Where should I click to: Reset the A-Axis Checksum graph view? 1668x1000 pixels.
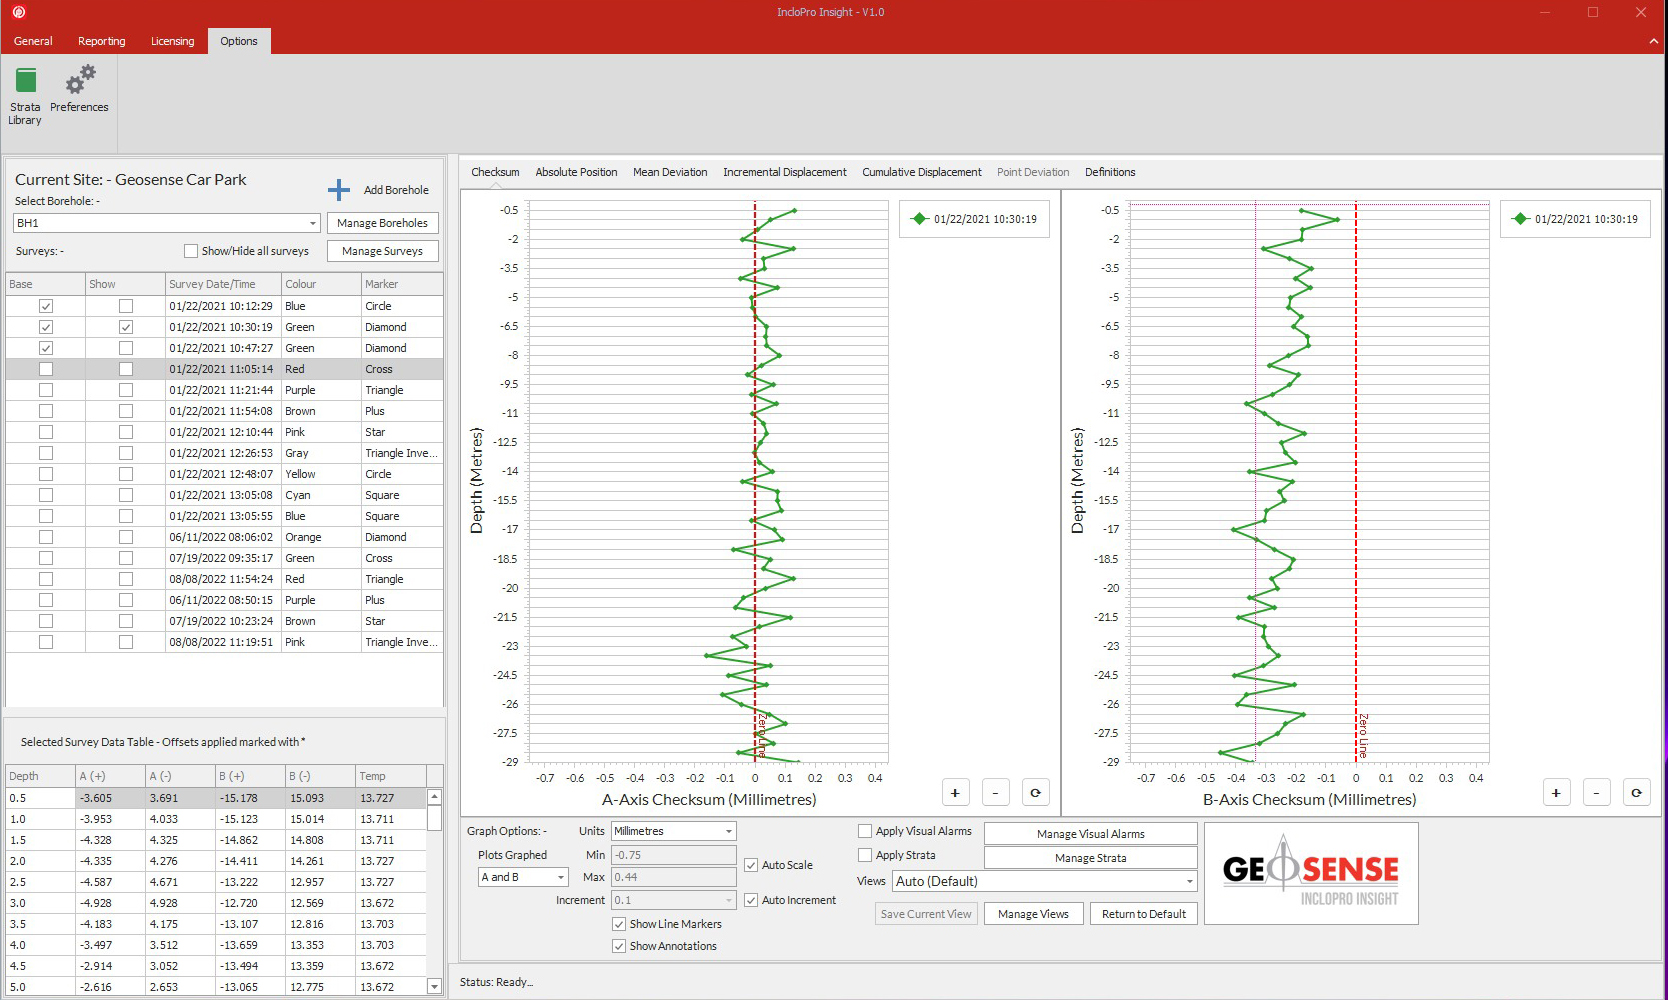pyautogui.click(x=1036, y=793)
